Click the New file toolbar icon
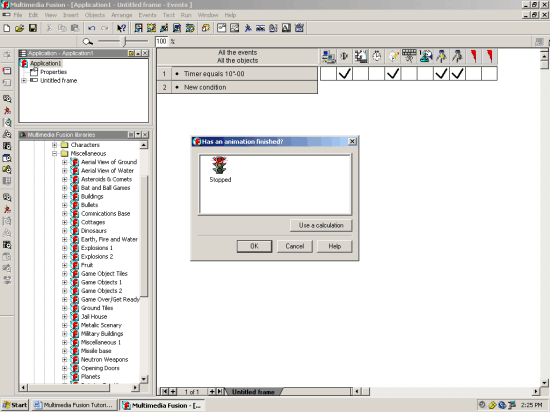Screen dimensions: 551x413 click(x=7, y=28)
